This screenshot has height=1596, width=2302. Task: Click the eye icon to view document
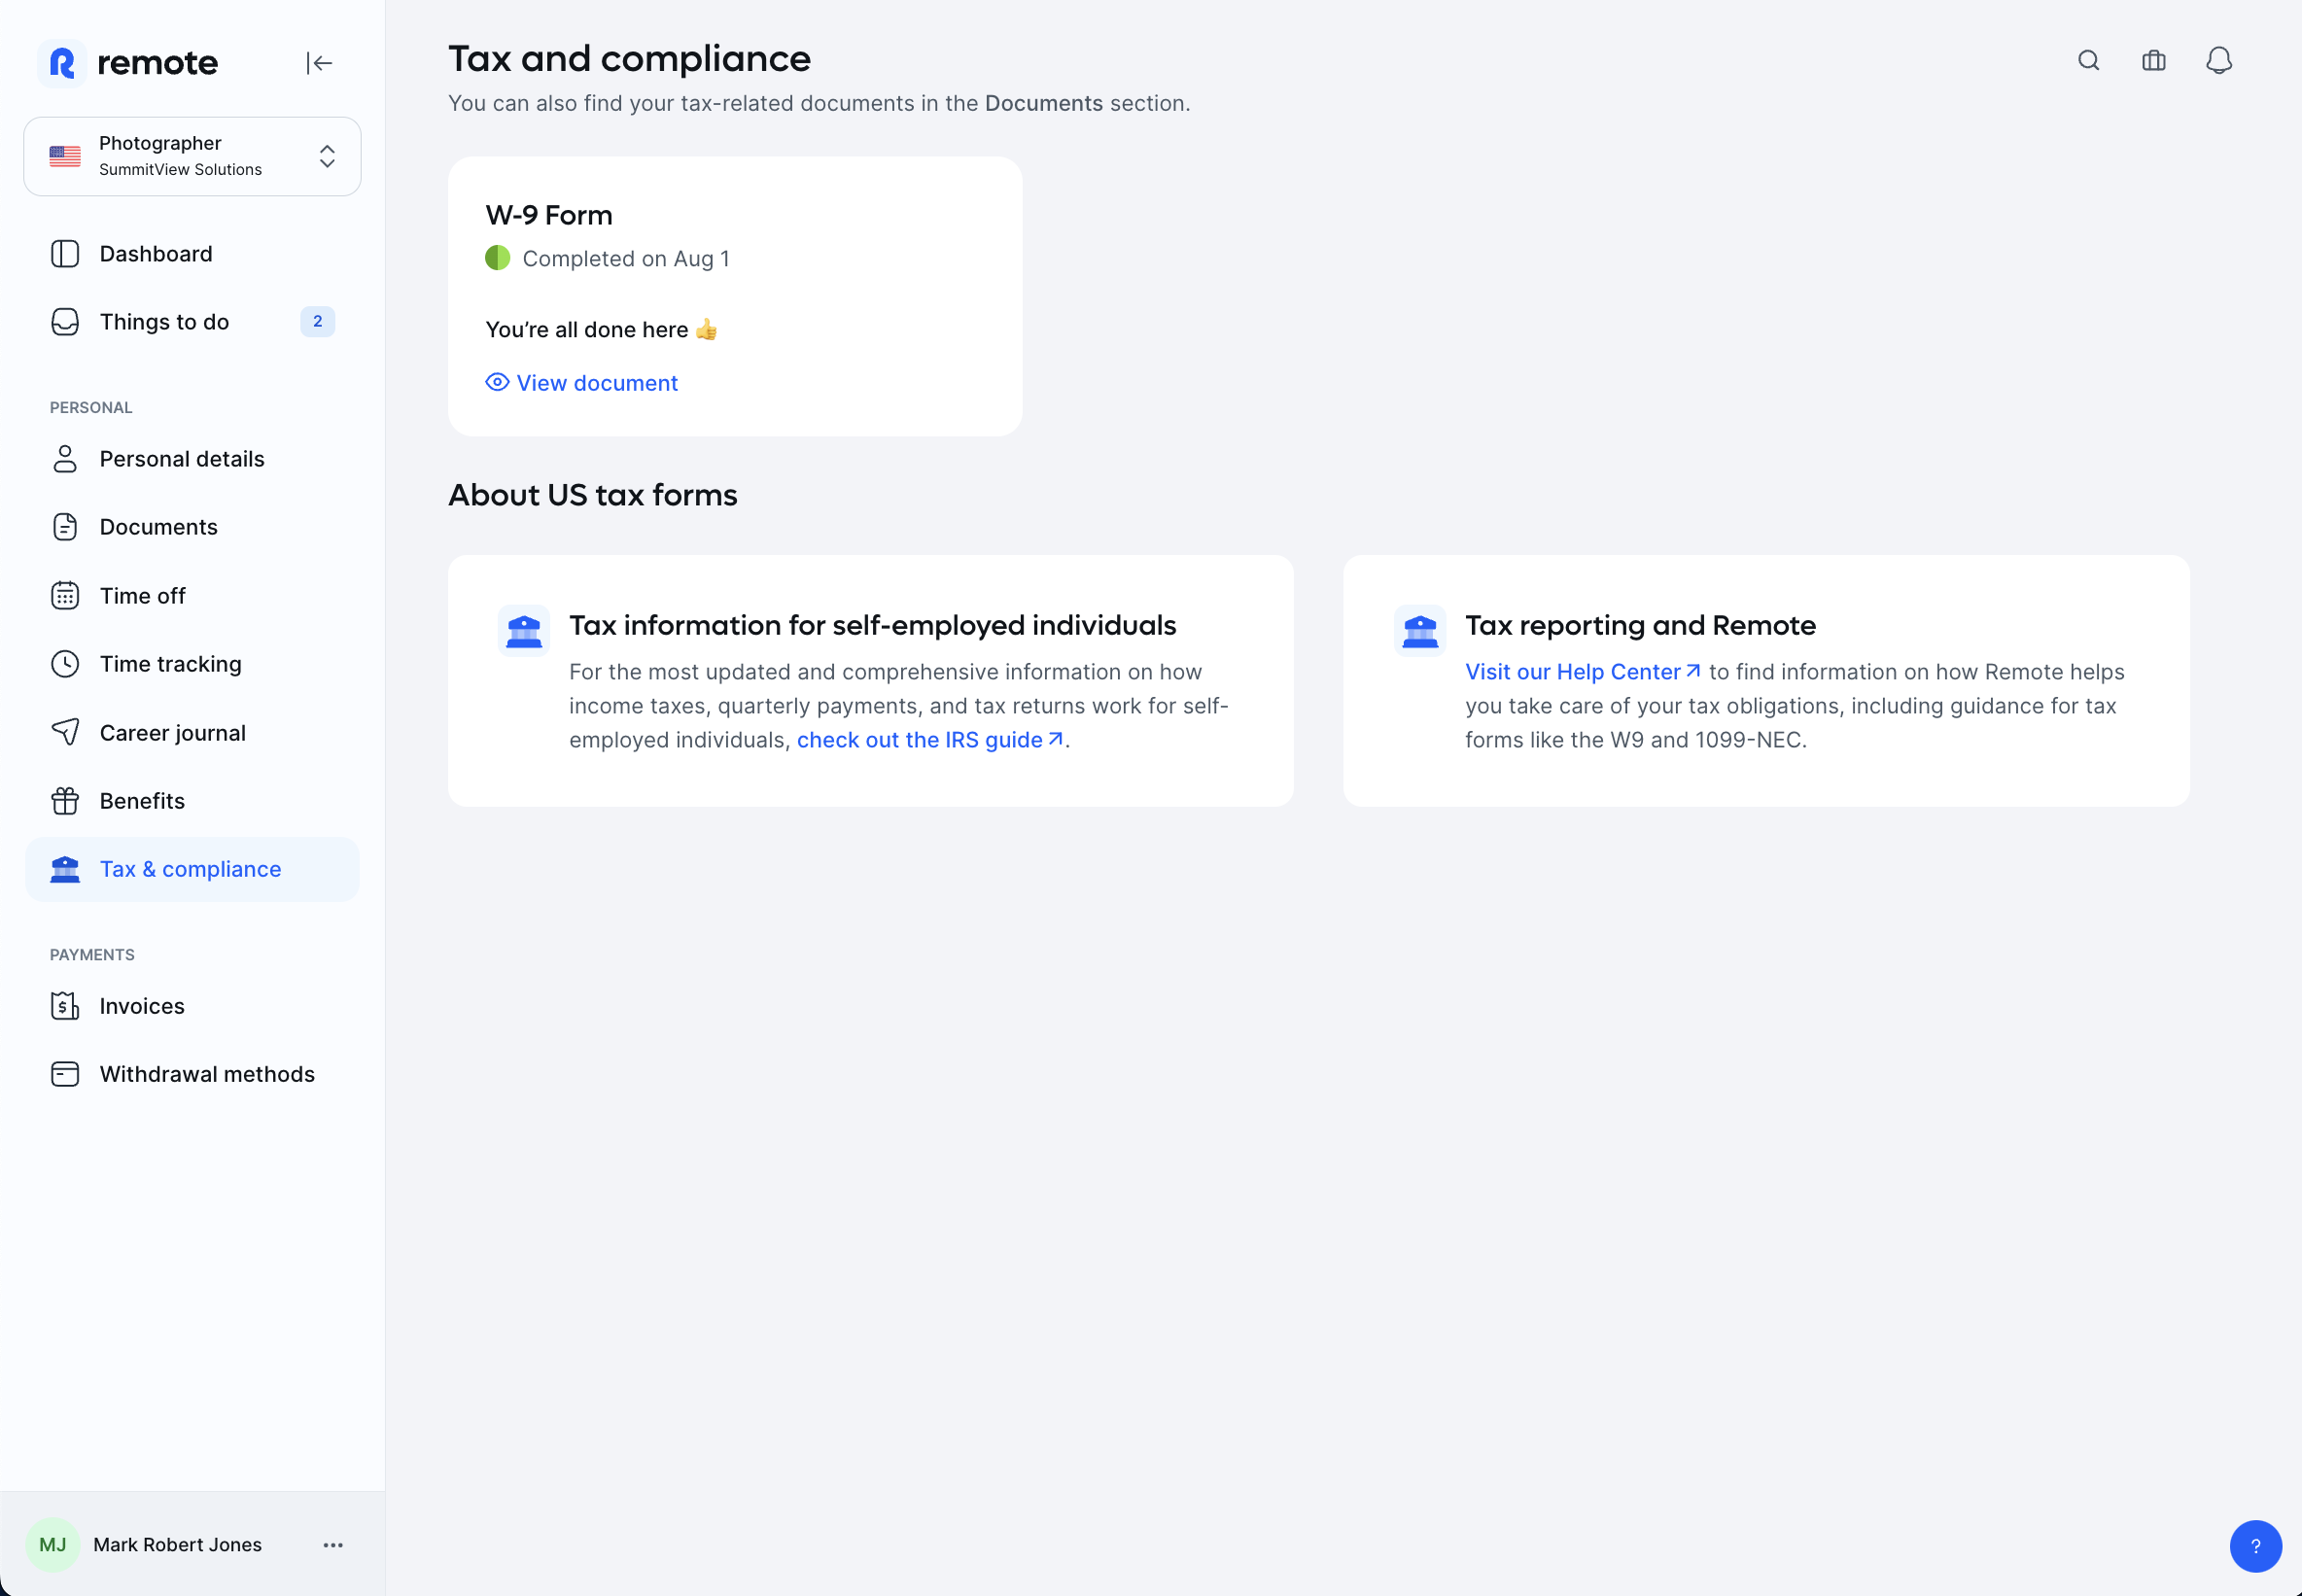[497, 382]
